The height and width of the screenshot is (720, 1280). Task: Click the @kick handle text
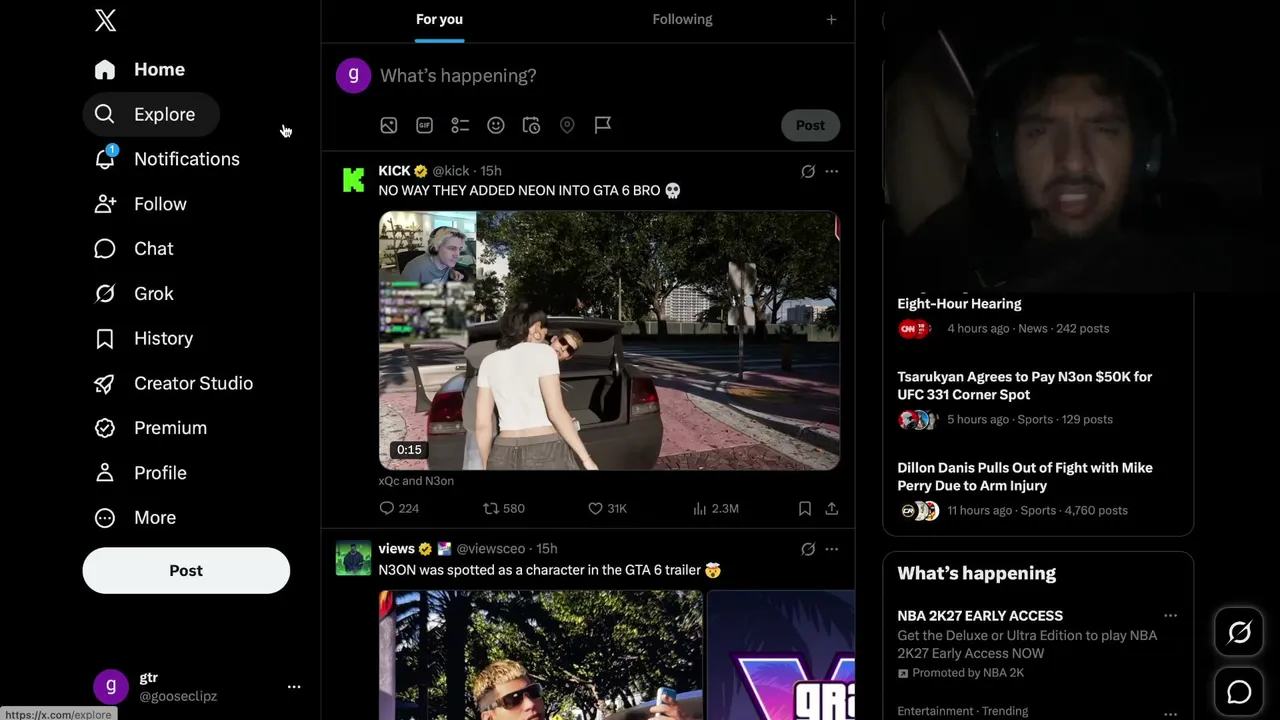point(451,171)
